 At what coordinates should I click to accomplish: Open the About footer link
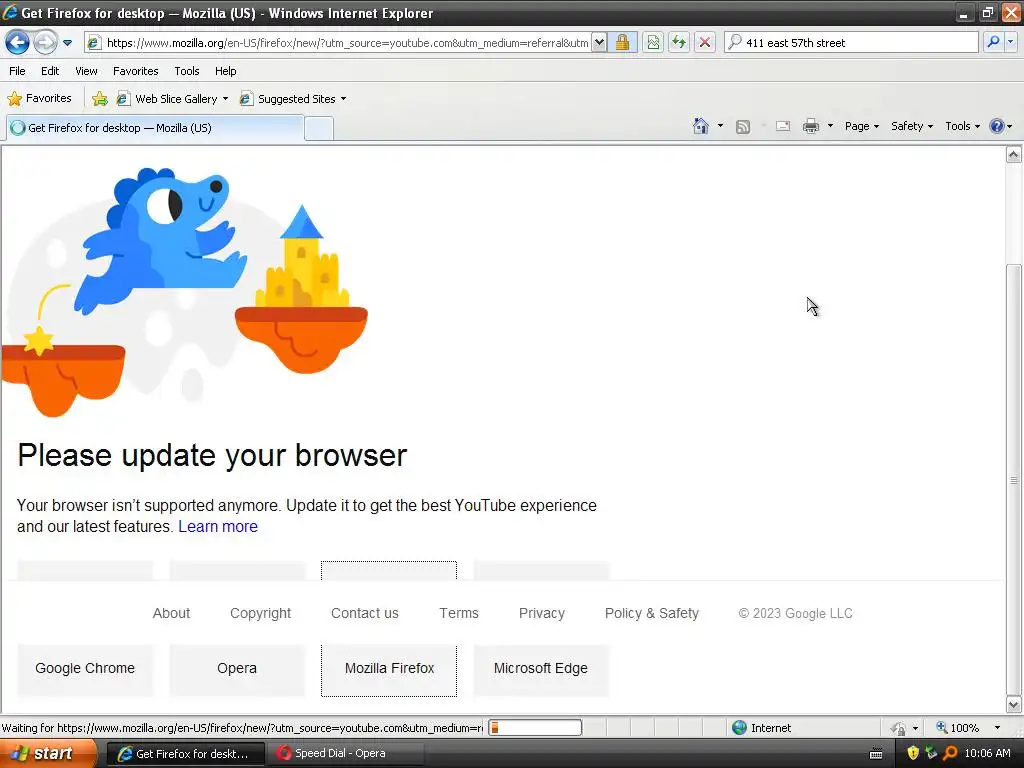pos(171,613)
